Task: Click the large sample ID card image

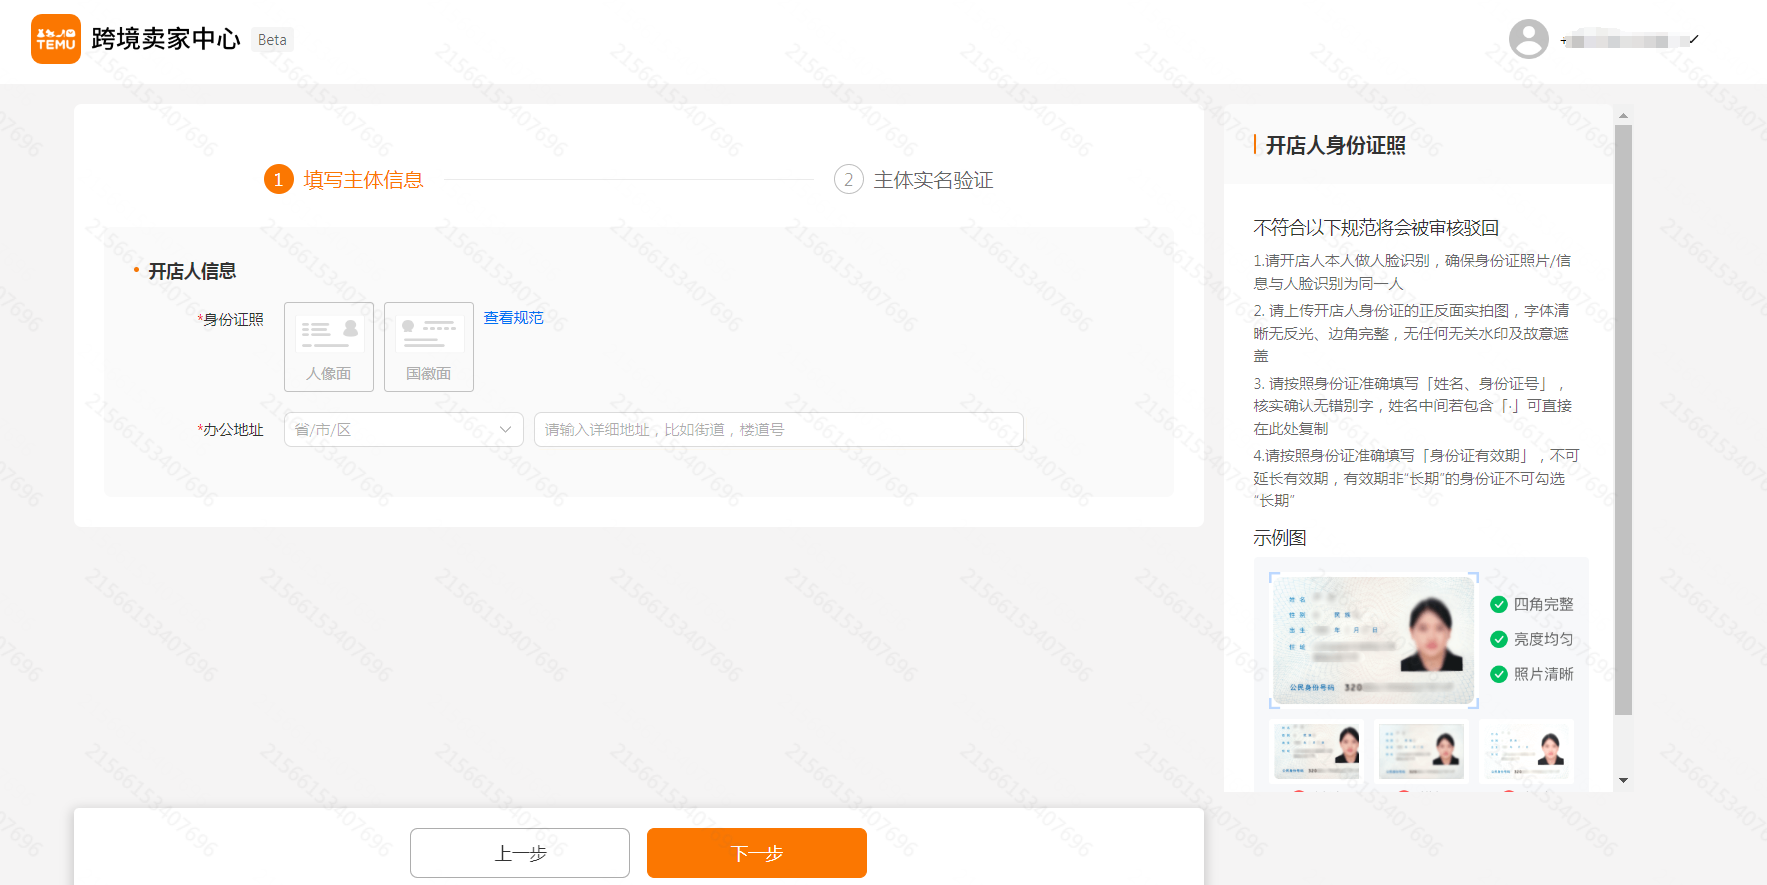Action: (1373, 641)
